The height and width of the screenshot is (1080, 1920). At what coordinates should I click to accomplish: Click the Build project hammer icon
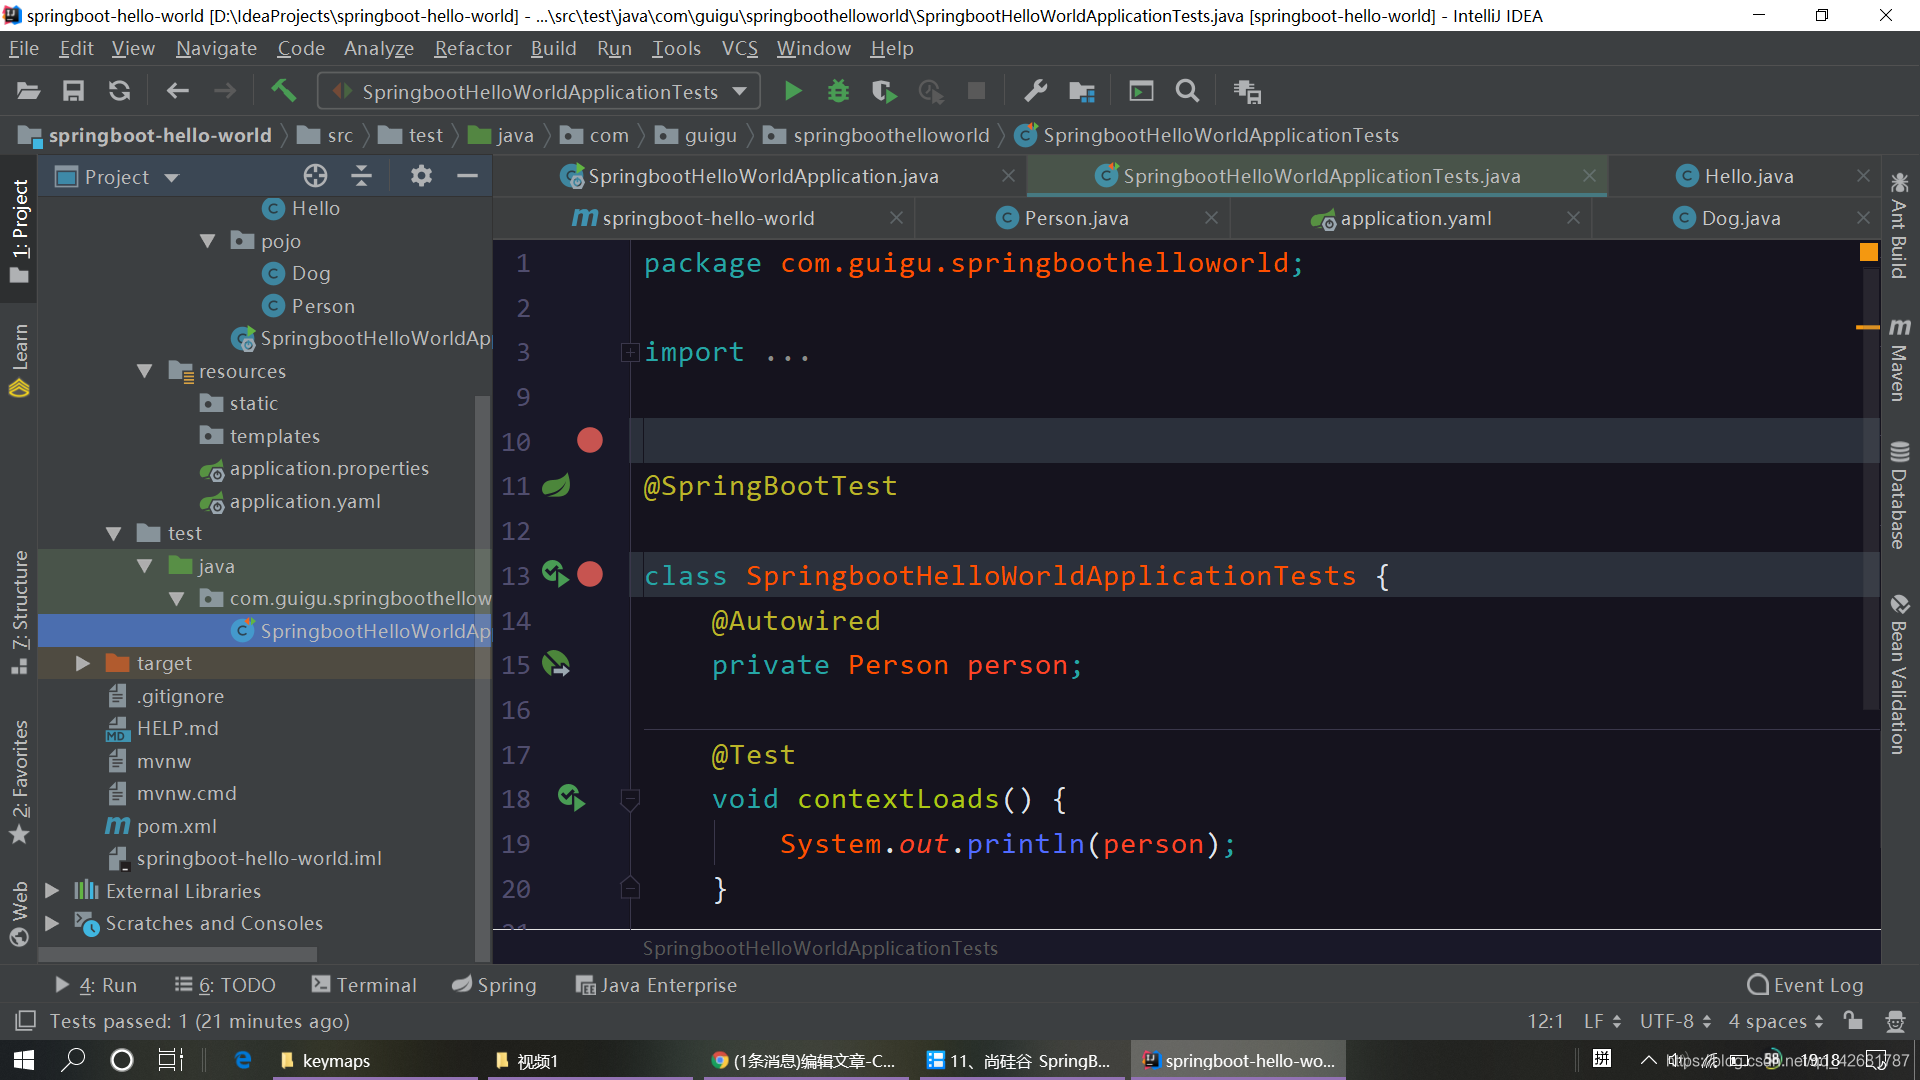(283, 91)
